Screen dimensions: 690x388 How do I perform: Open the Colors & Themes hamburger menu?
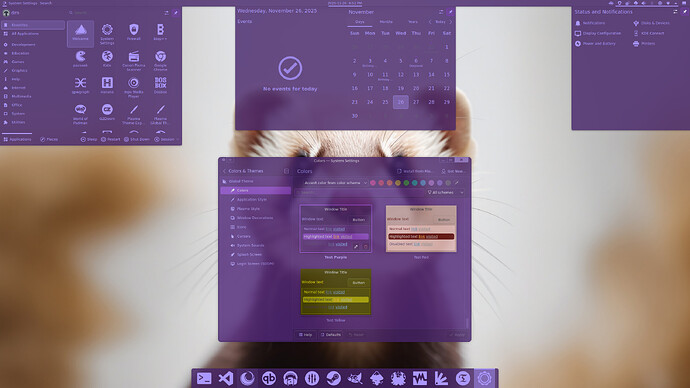point(286,171)
